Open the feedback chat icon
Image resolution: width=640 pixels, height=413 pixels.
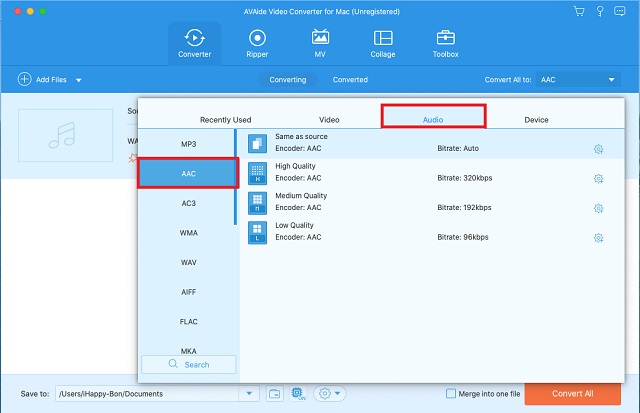coord(620,11)
